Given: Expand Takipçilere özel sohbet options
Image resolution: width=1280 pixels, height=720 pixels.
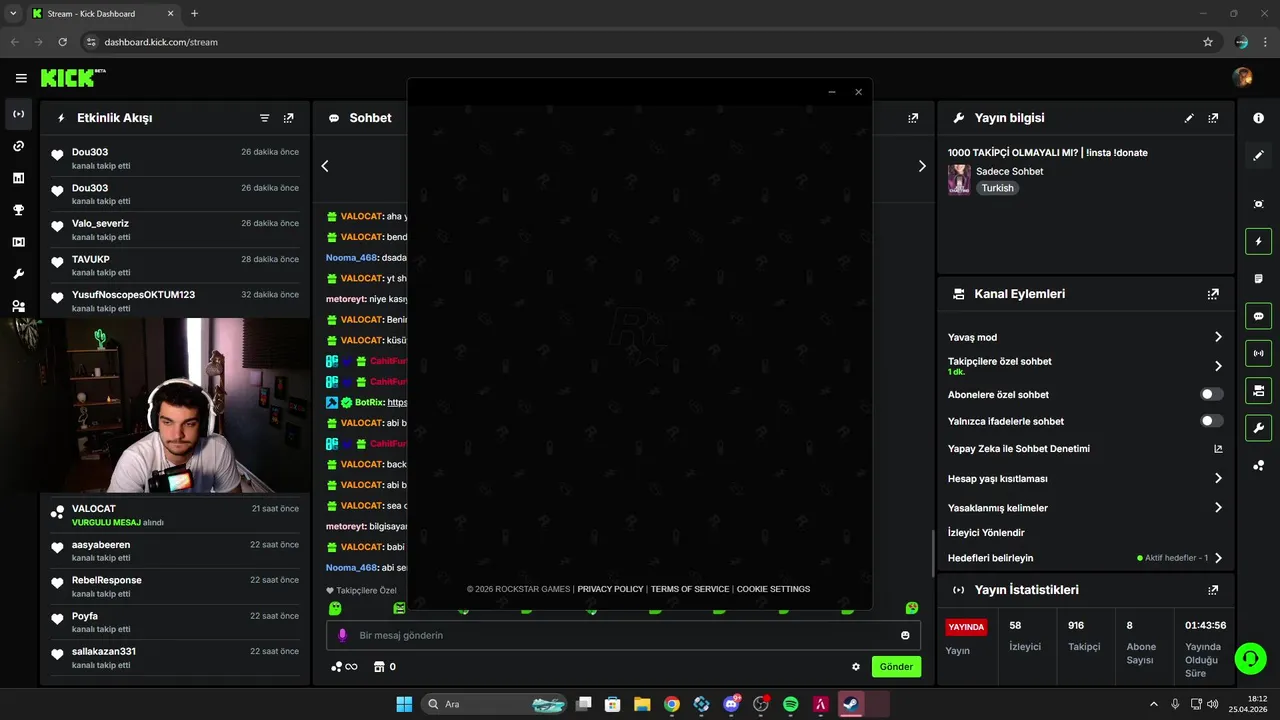Looking at the screenshot, I should [x=1218, y=366].
